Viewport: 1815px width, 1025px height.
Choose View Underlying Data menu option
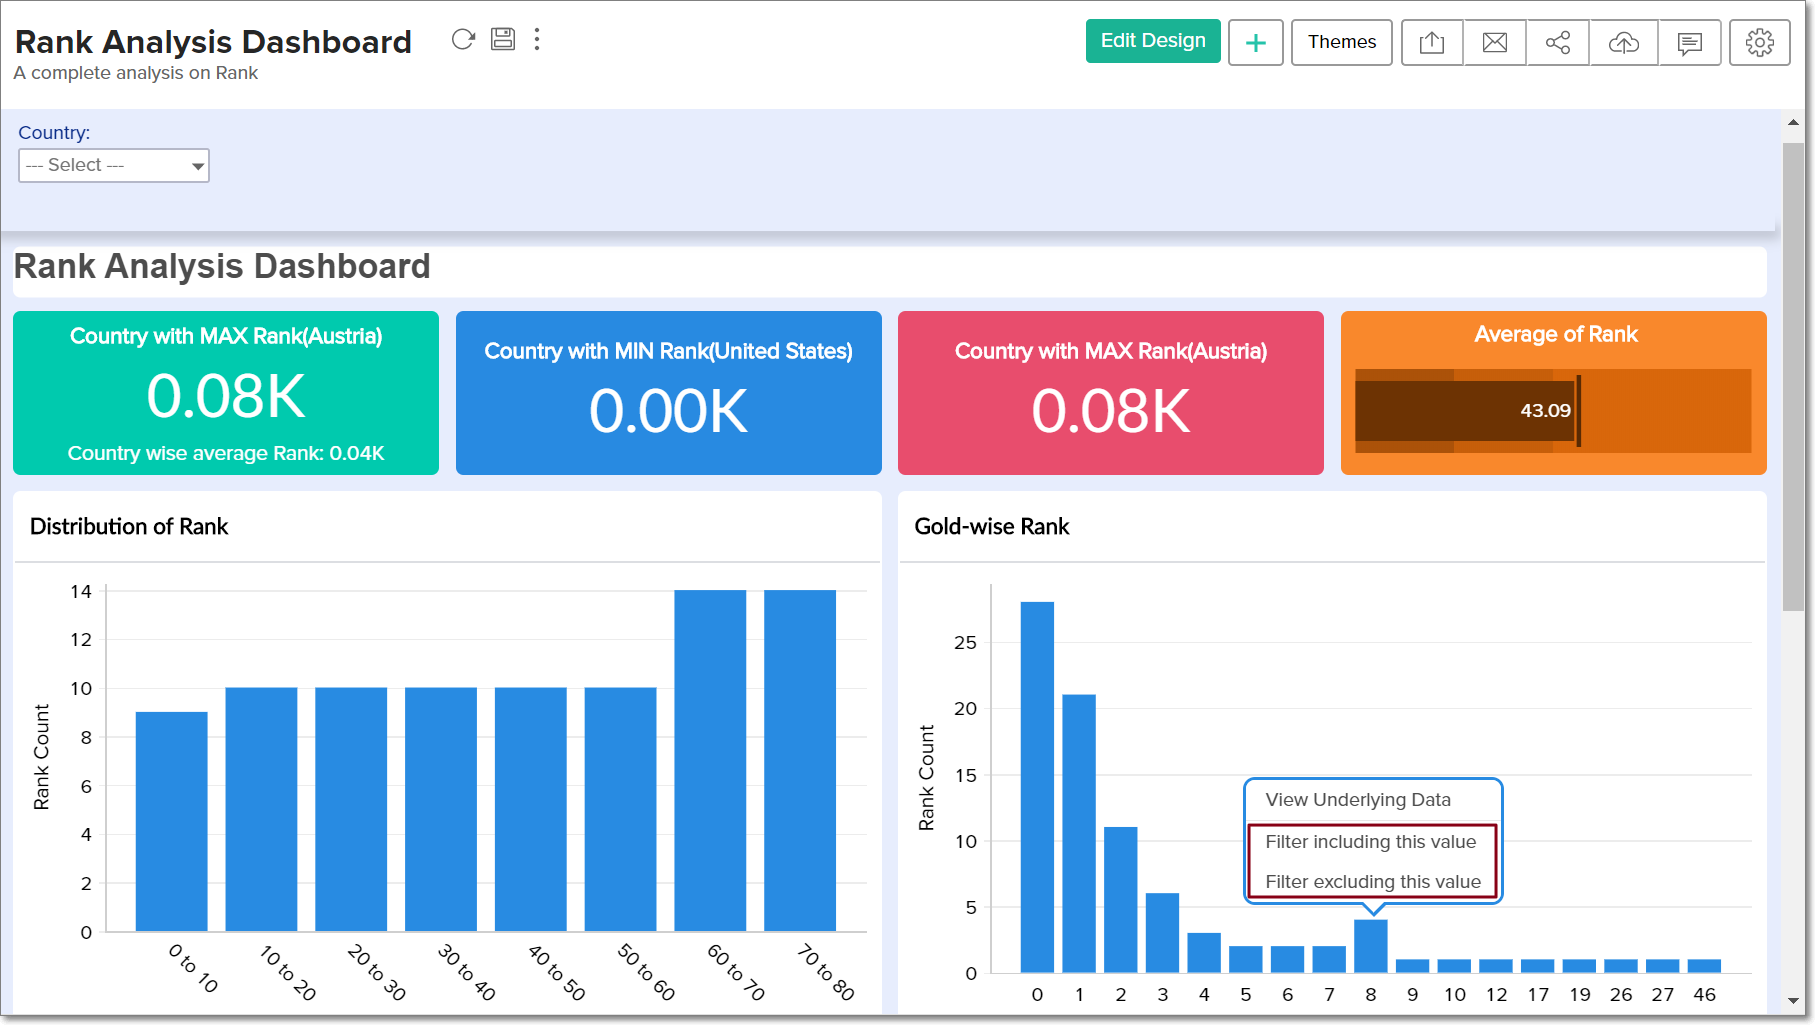coord(1358,800)
